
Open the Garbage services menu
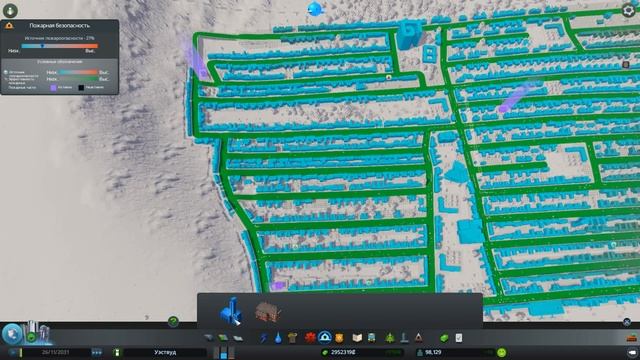292,338
